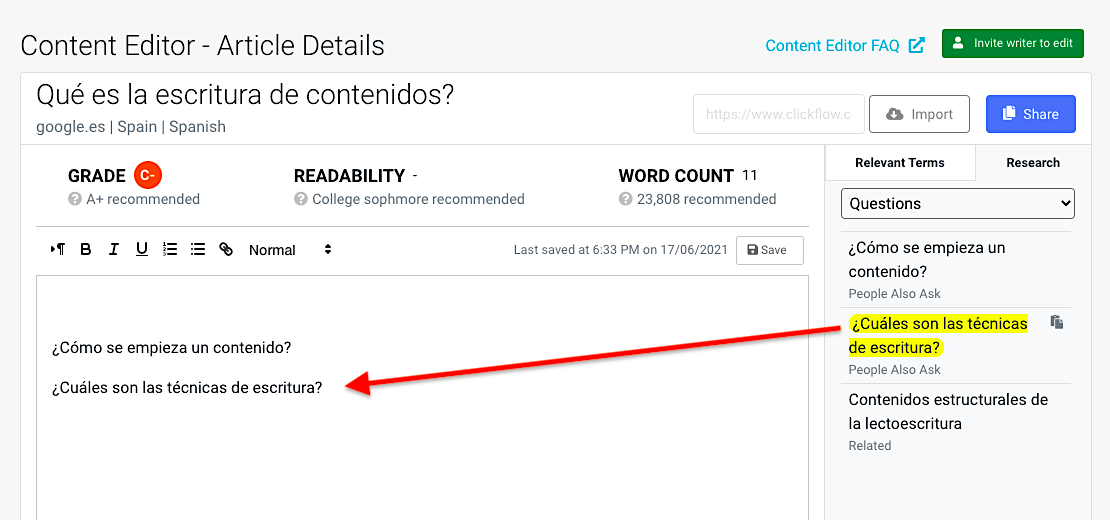
Task: Apply underline formatting
Action: [x=142, y=250]
